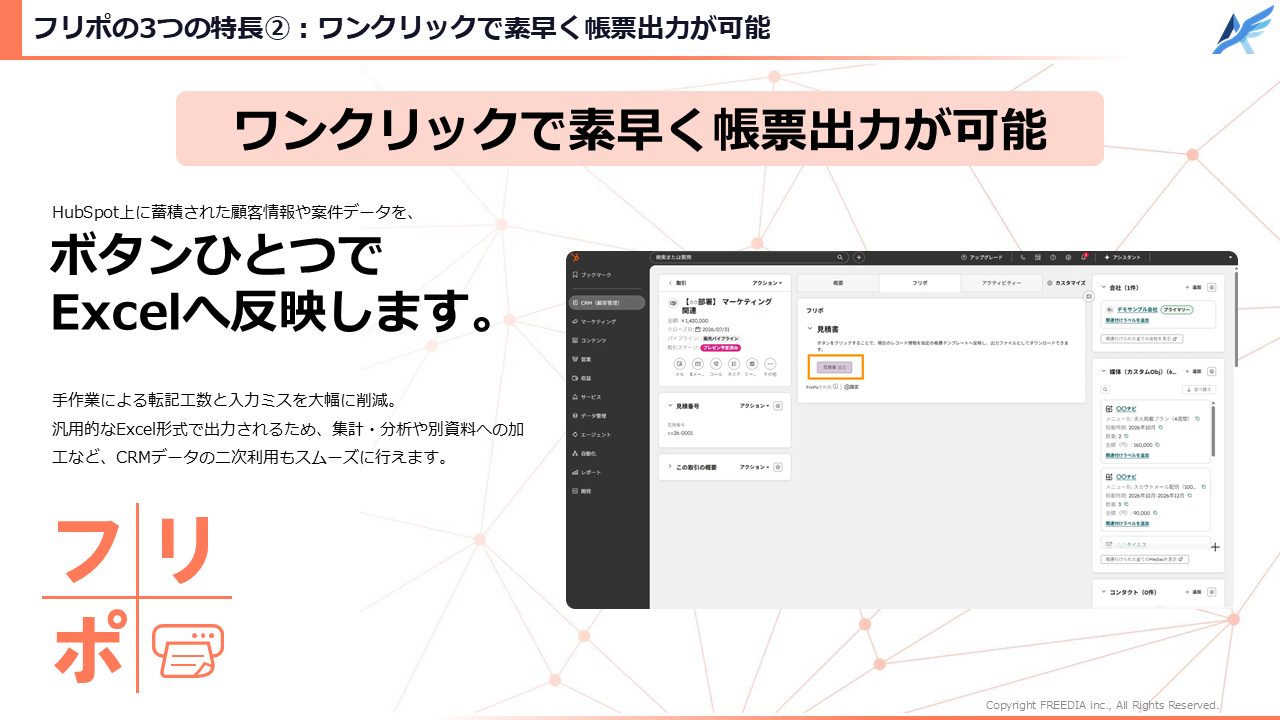This screenshot has height=720, width=1280.
Task: Open アクション dropdown beside 取引
Action: click(x=768, y=283)
